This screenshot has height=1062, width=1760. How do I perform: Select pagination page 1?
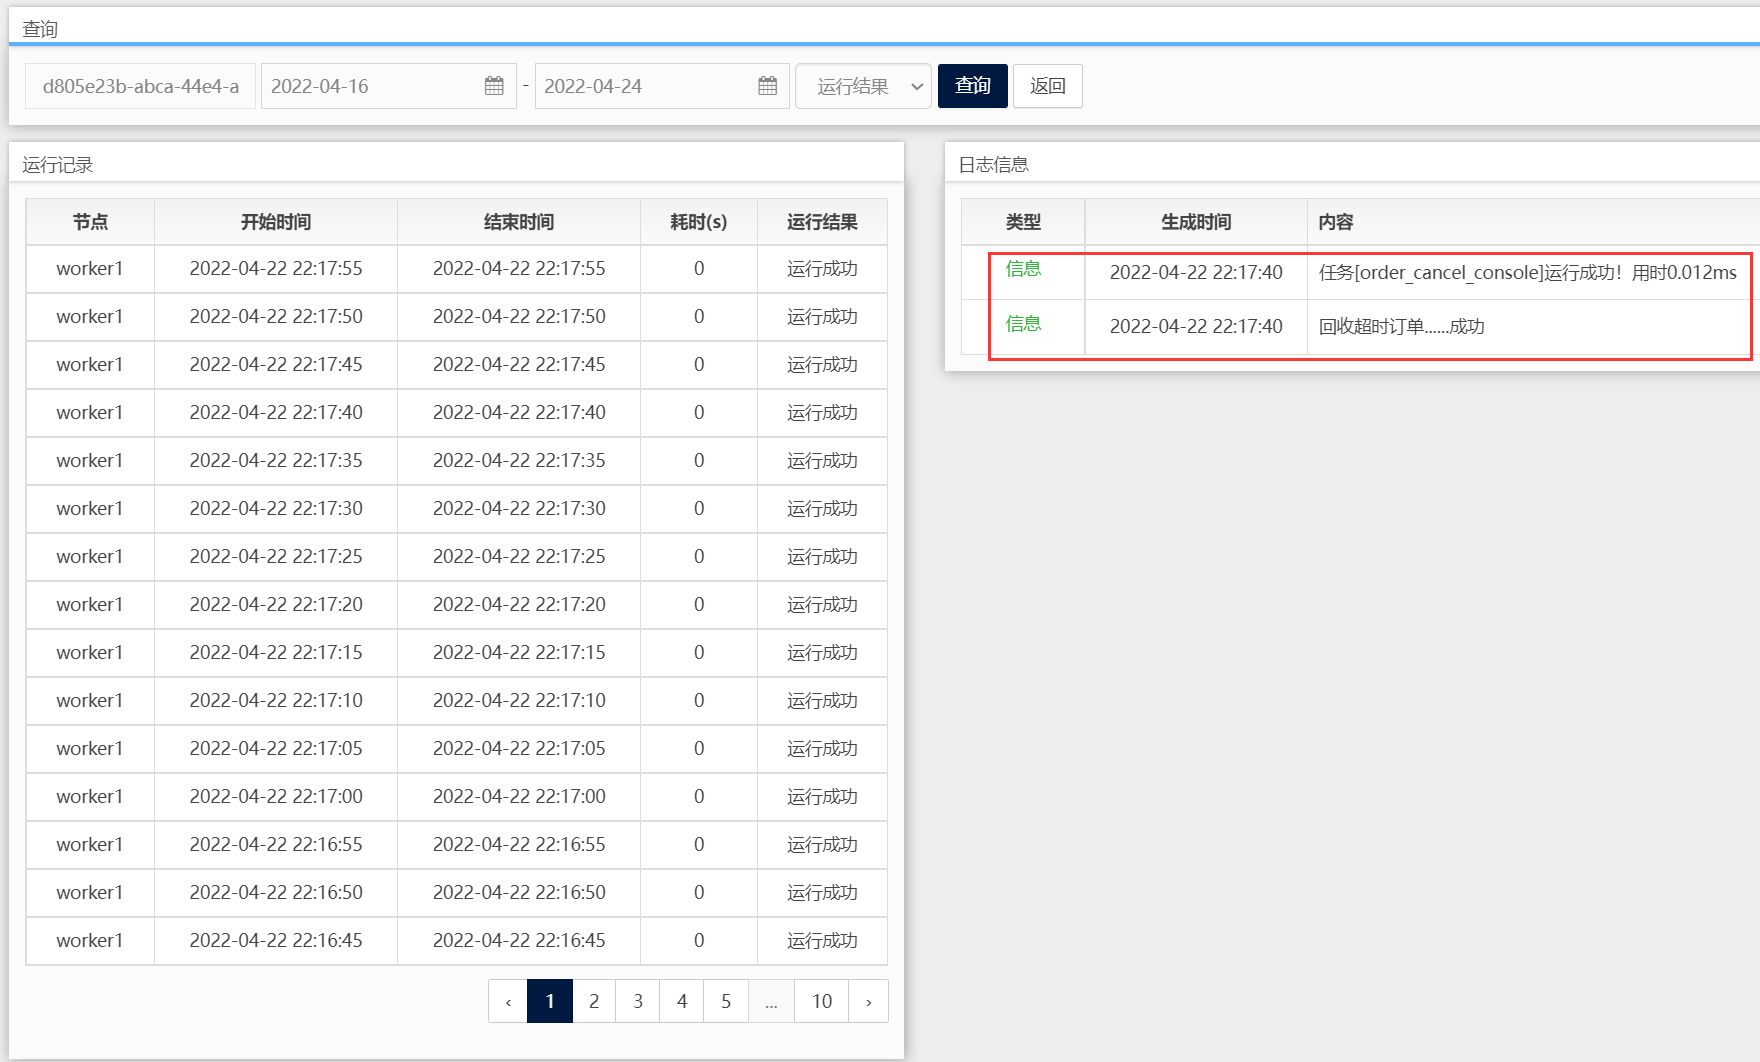point(550,1001)
